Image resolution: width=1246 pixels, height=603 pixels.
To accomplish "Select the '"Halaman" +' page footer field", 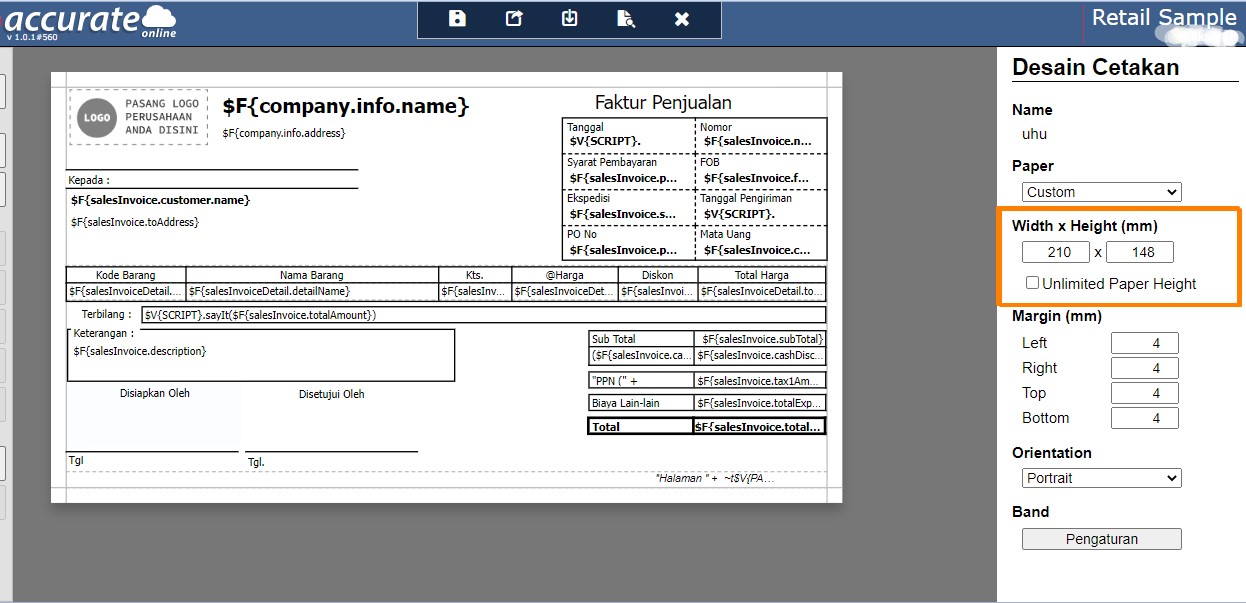I will tap(715, 478).
